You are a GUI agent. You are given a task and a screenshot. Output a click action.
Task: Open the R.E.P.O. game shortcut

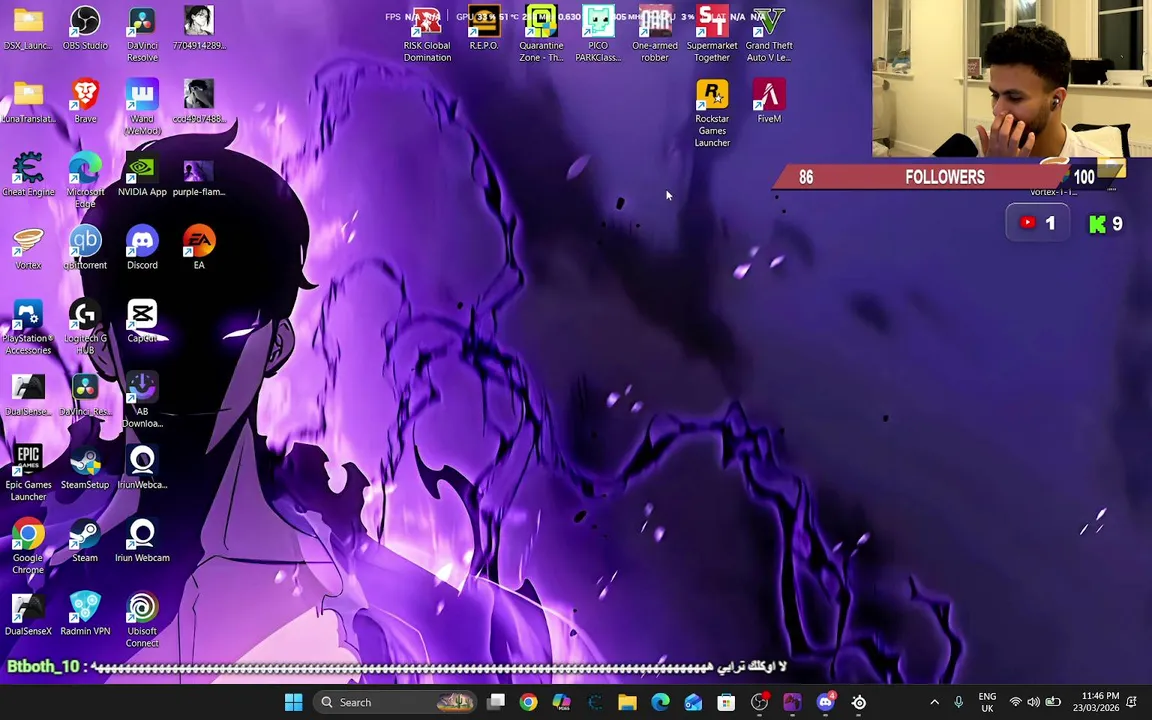click(484, 28)
